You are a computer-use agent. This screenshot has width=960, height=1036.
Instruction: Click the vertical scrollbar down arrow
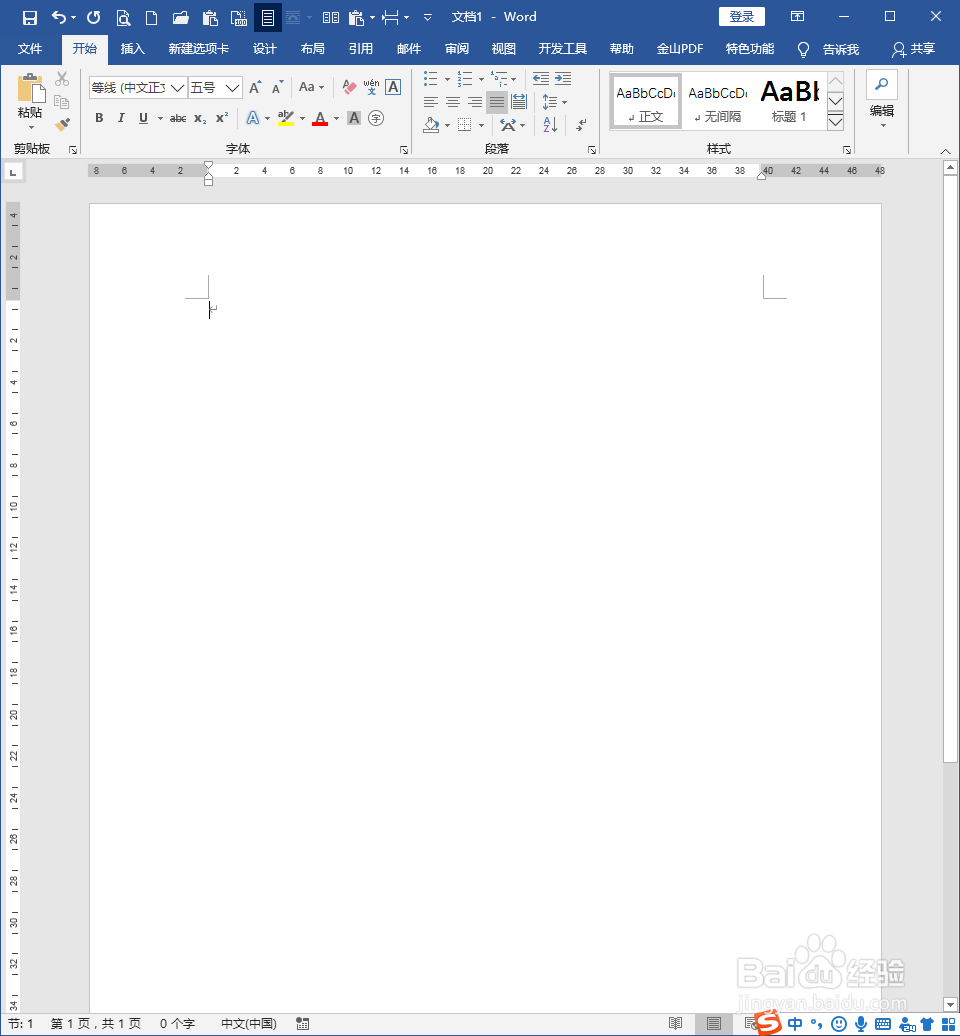pyautogui.click(x=950, y=1005)
